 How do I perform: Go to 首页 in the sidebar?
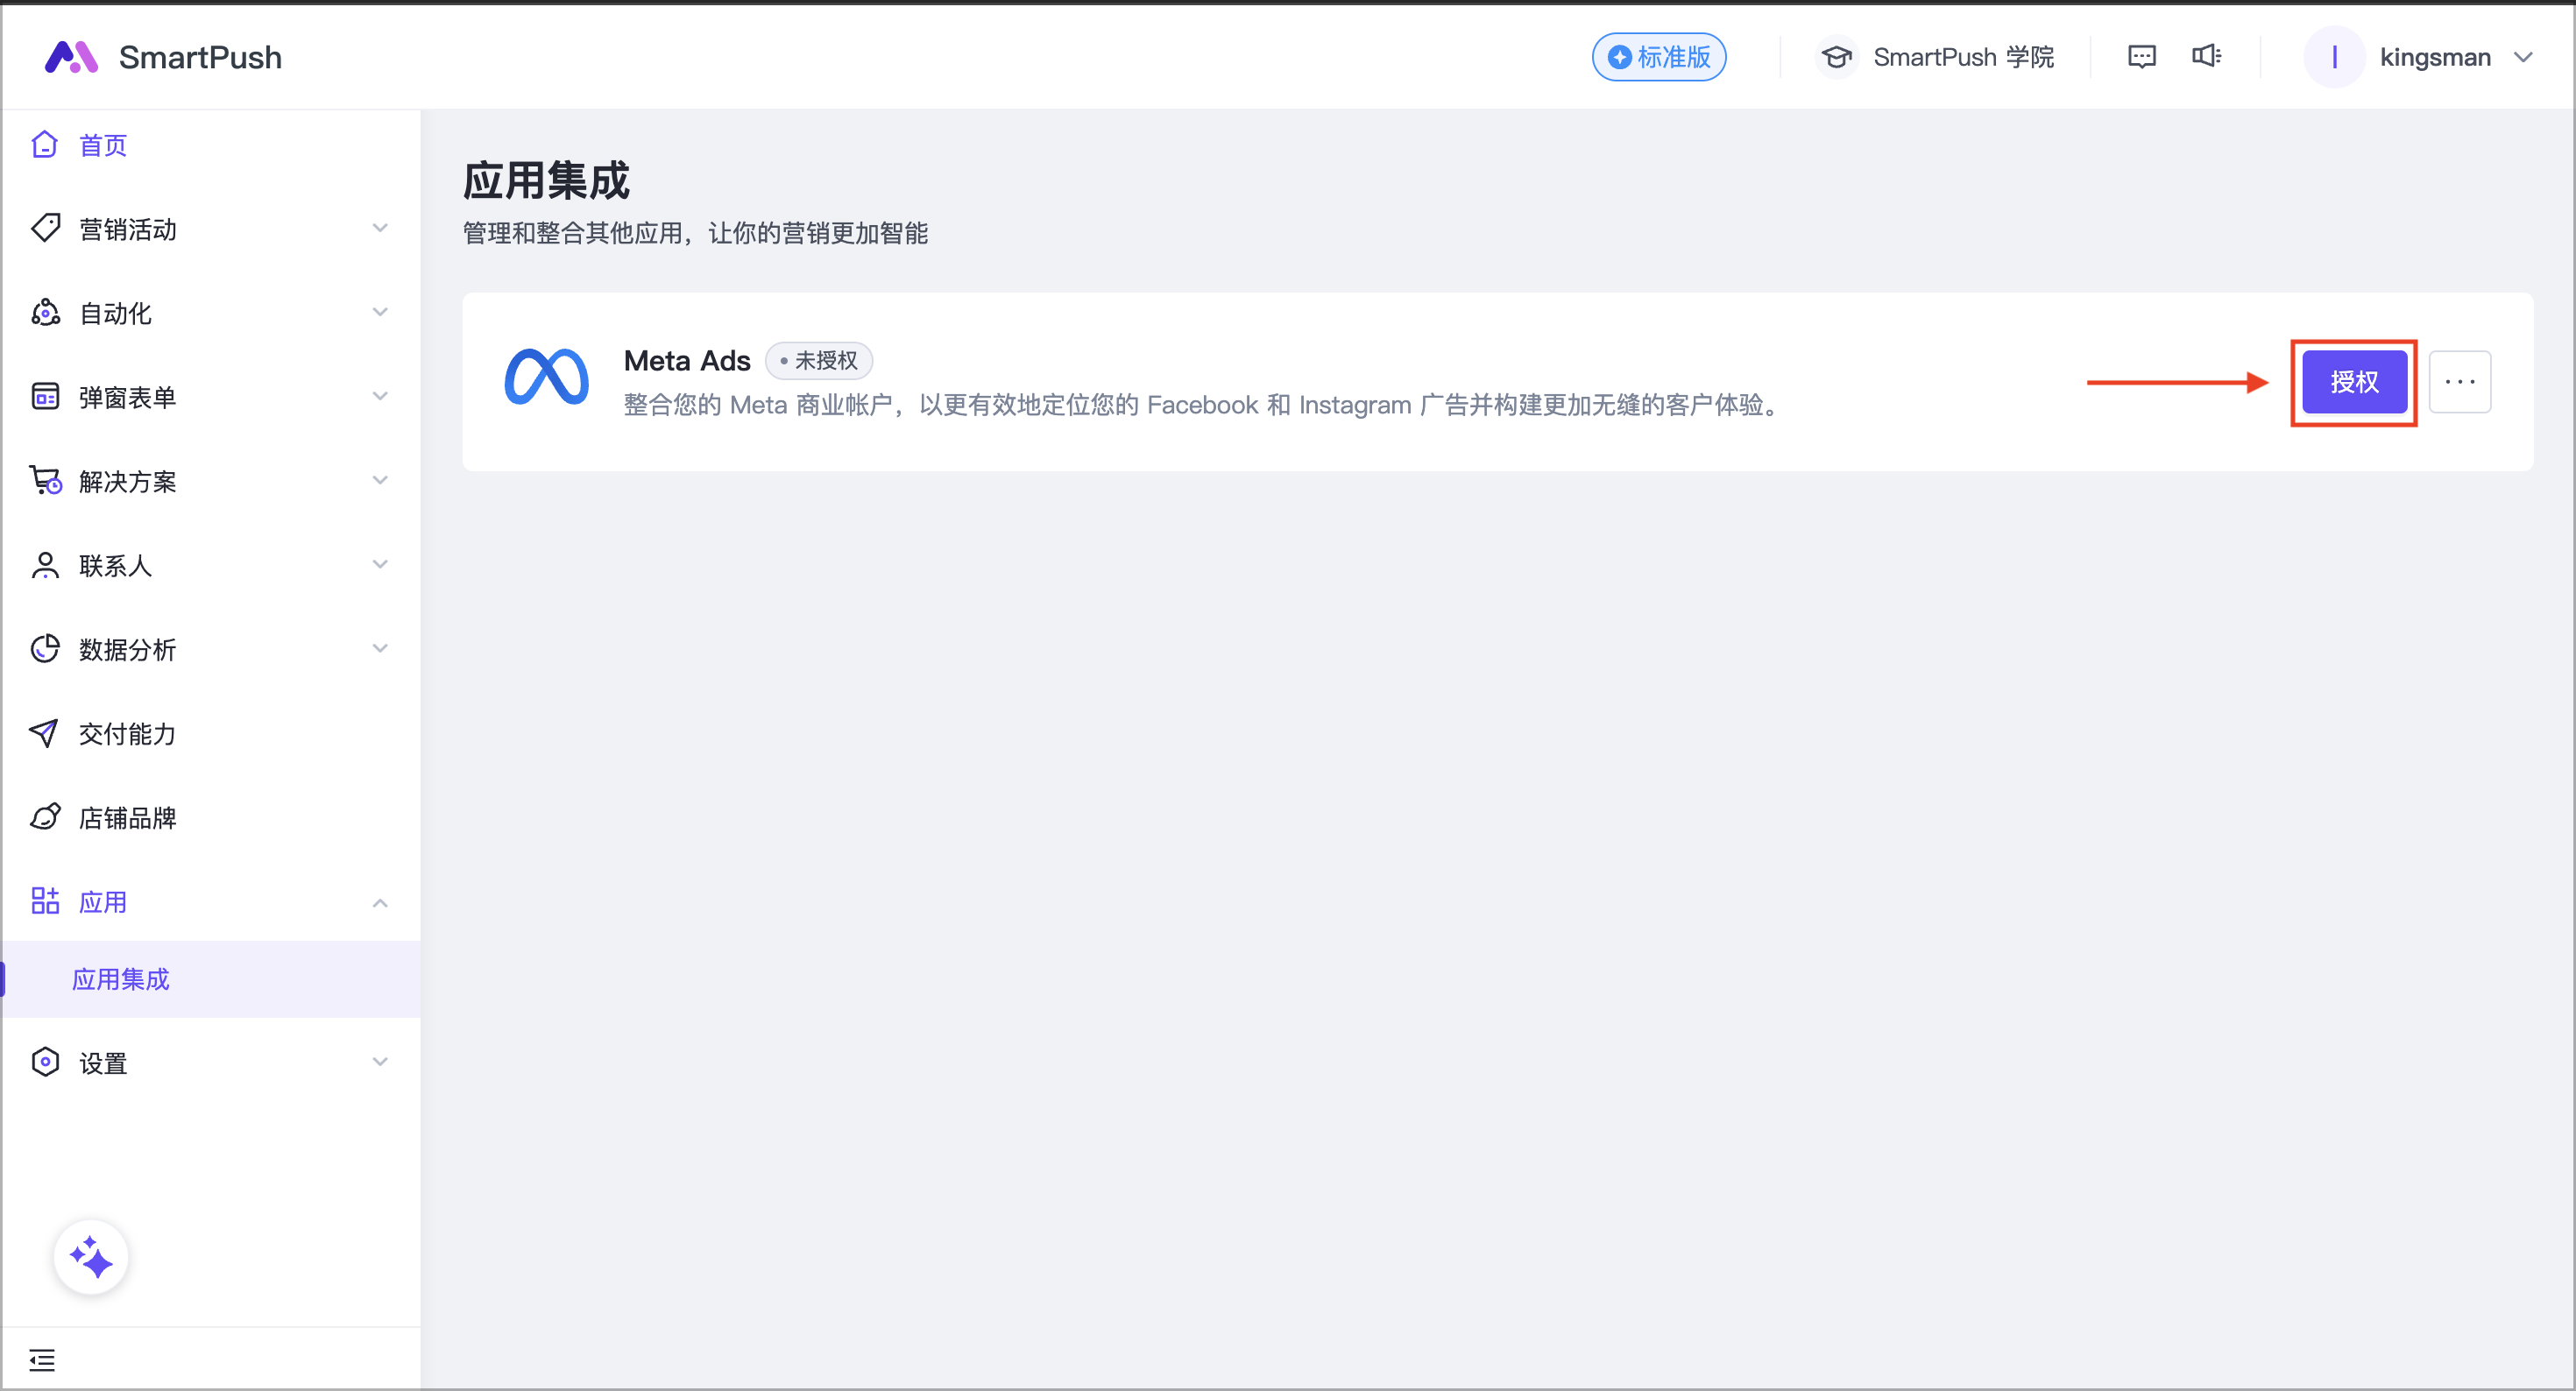(x=103, y=145)
